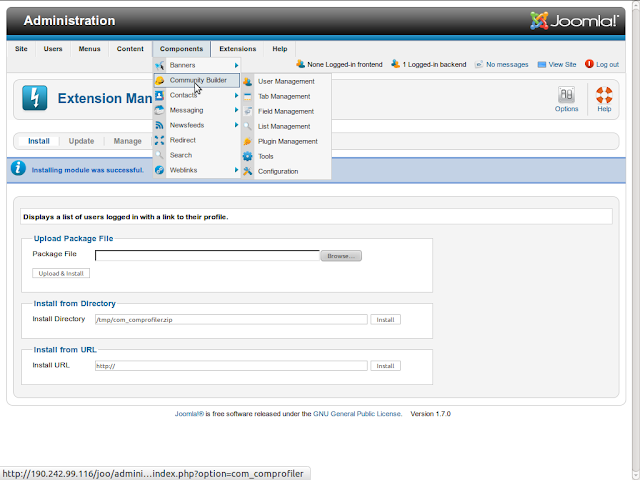Image resolution: width=640 pixels, height=480 pixels.
Task: Open the Options toolbar icon
Action: pyautogui.click(x=566, y=95)
